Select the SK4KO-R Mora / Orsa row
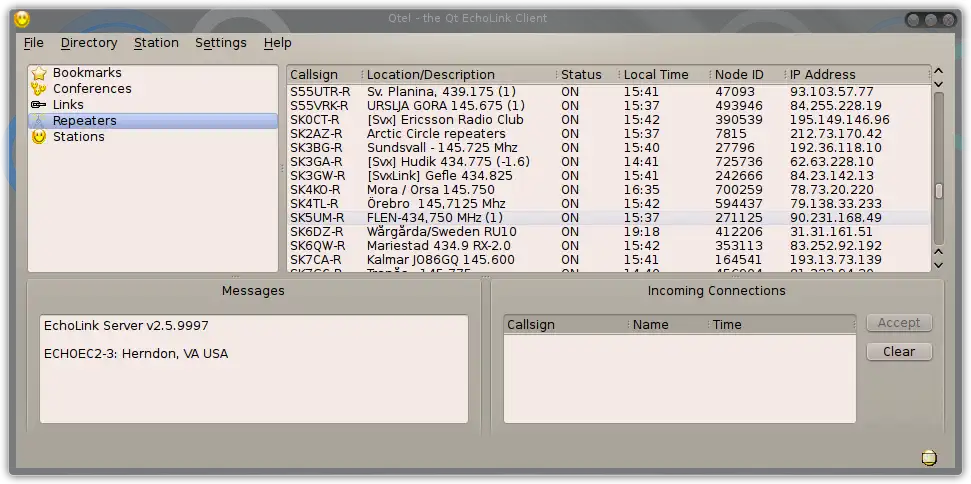This screenshot has height=484, width=971. click(x=609, y=190)
